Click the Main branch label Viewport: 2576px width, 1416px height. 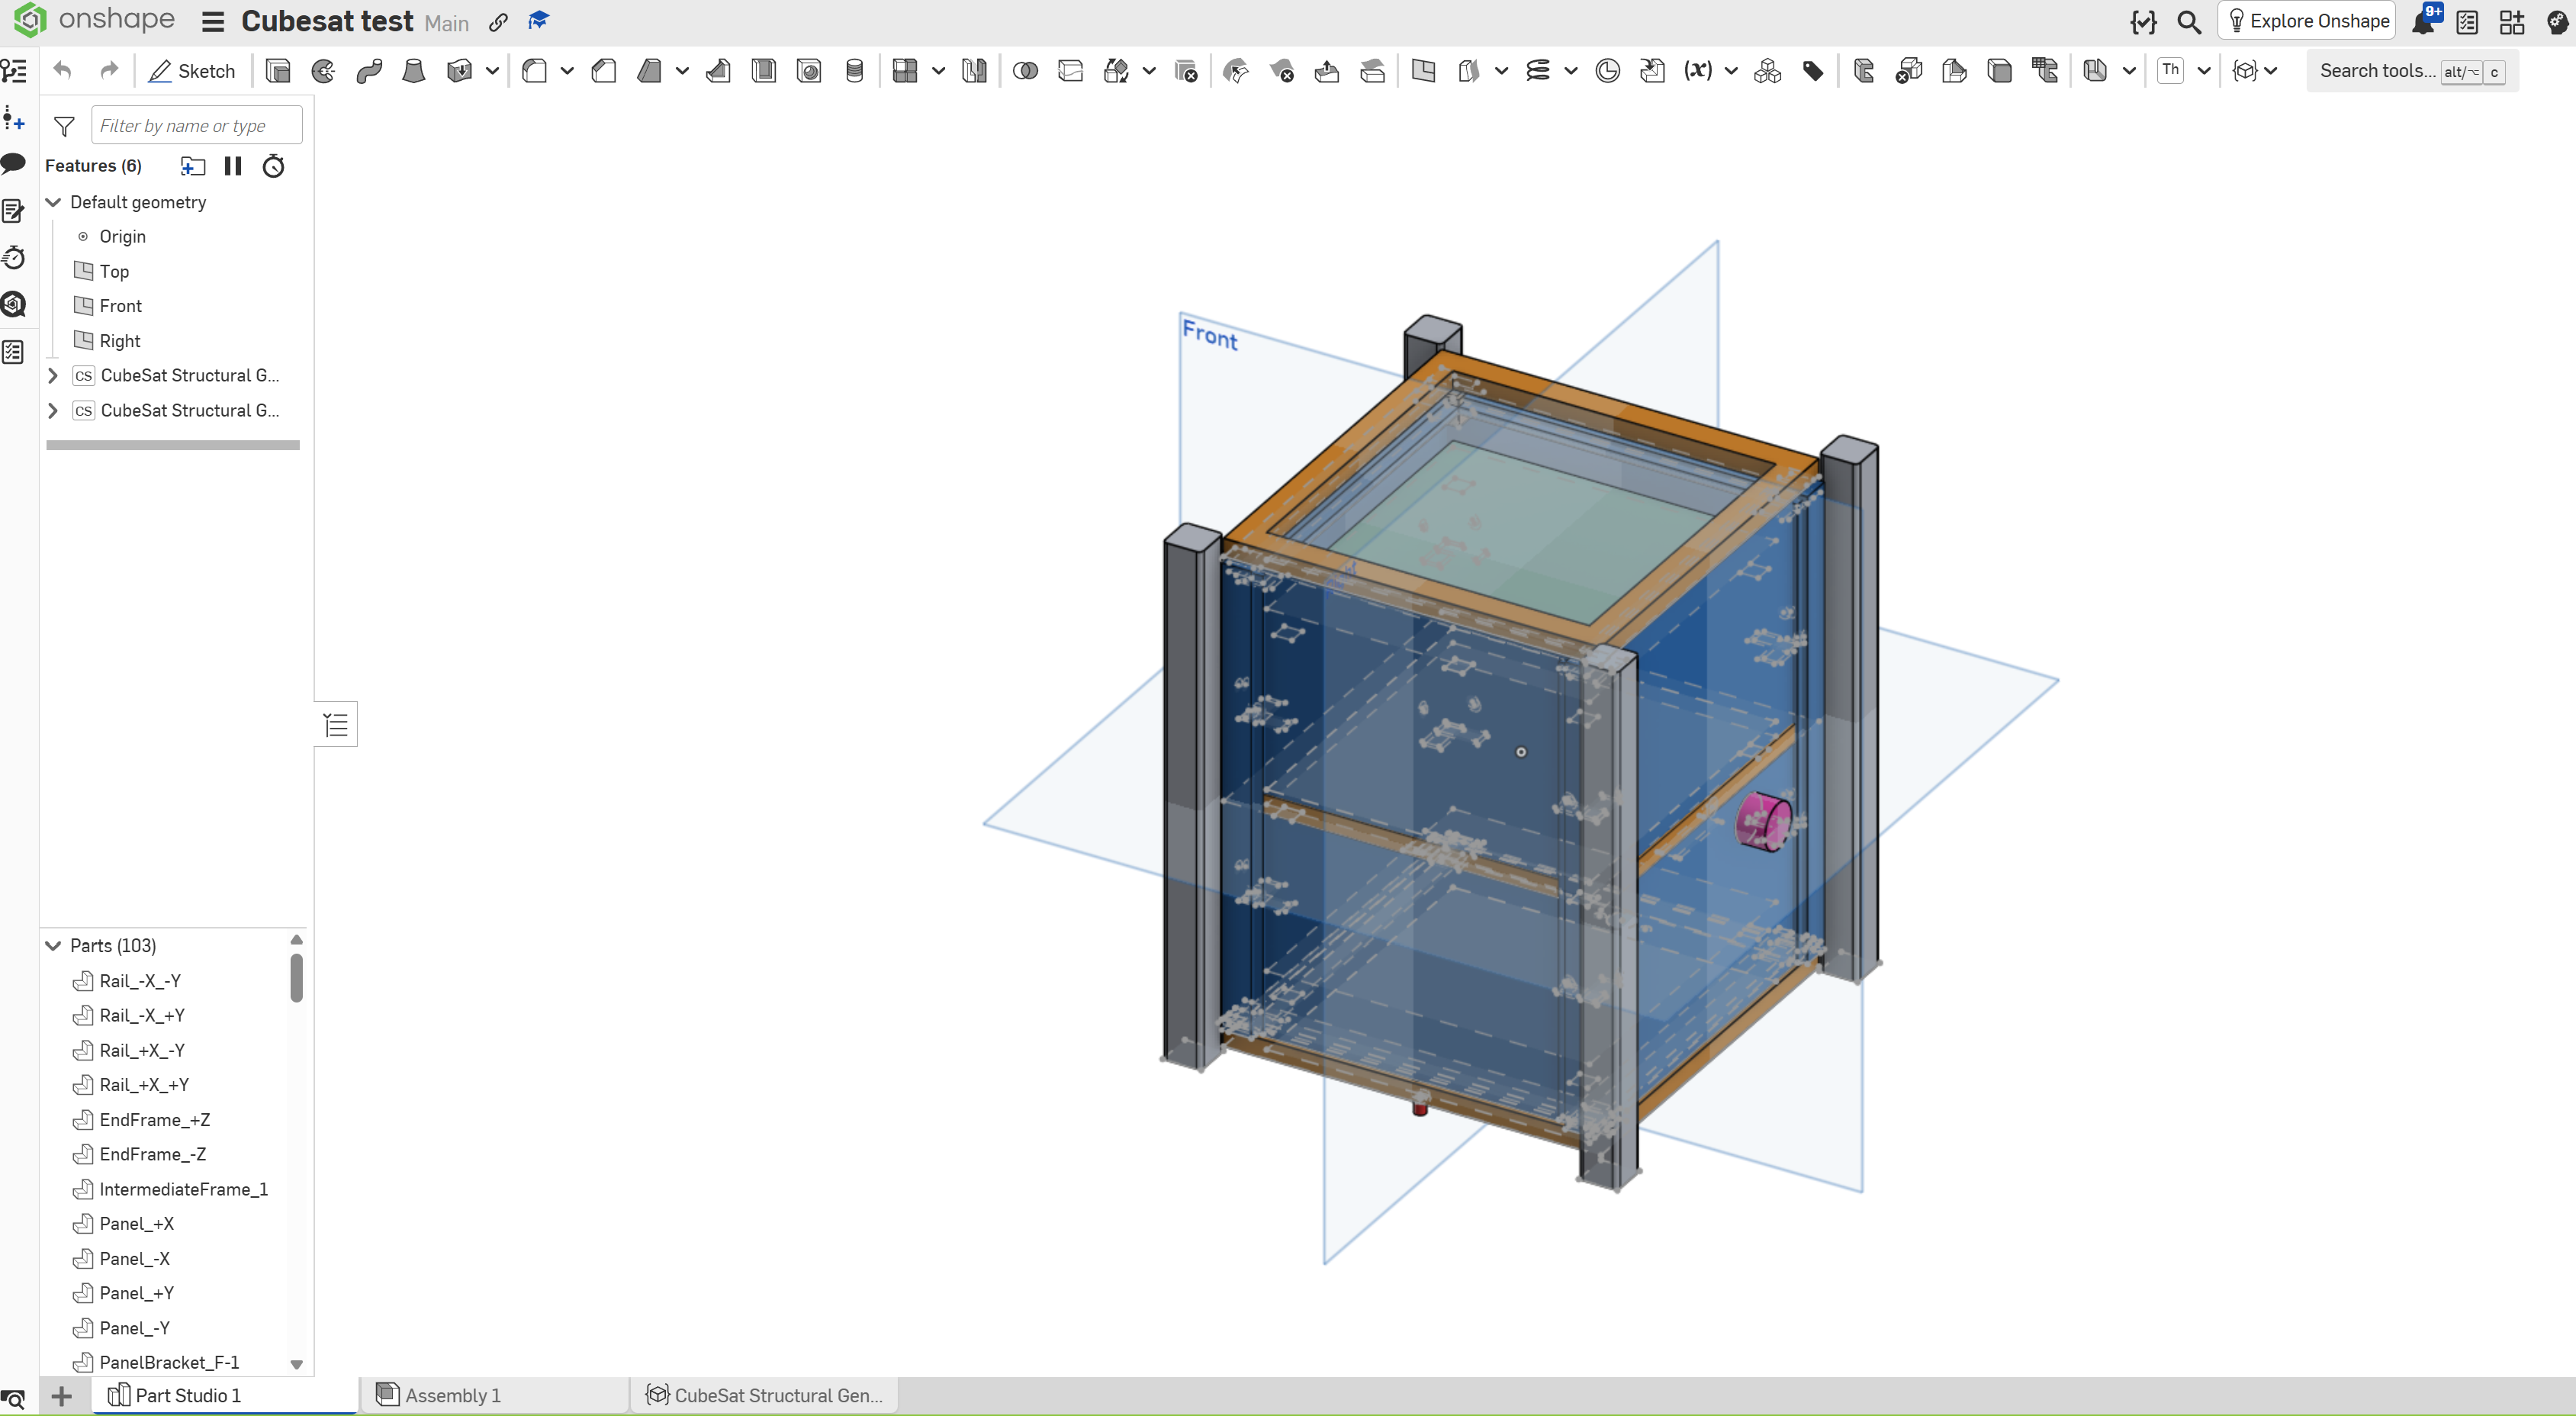click(x=446, y=23)
